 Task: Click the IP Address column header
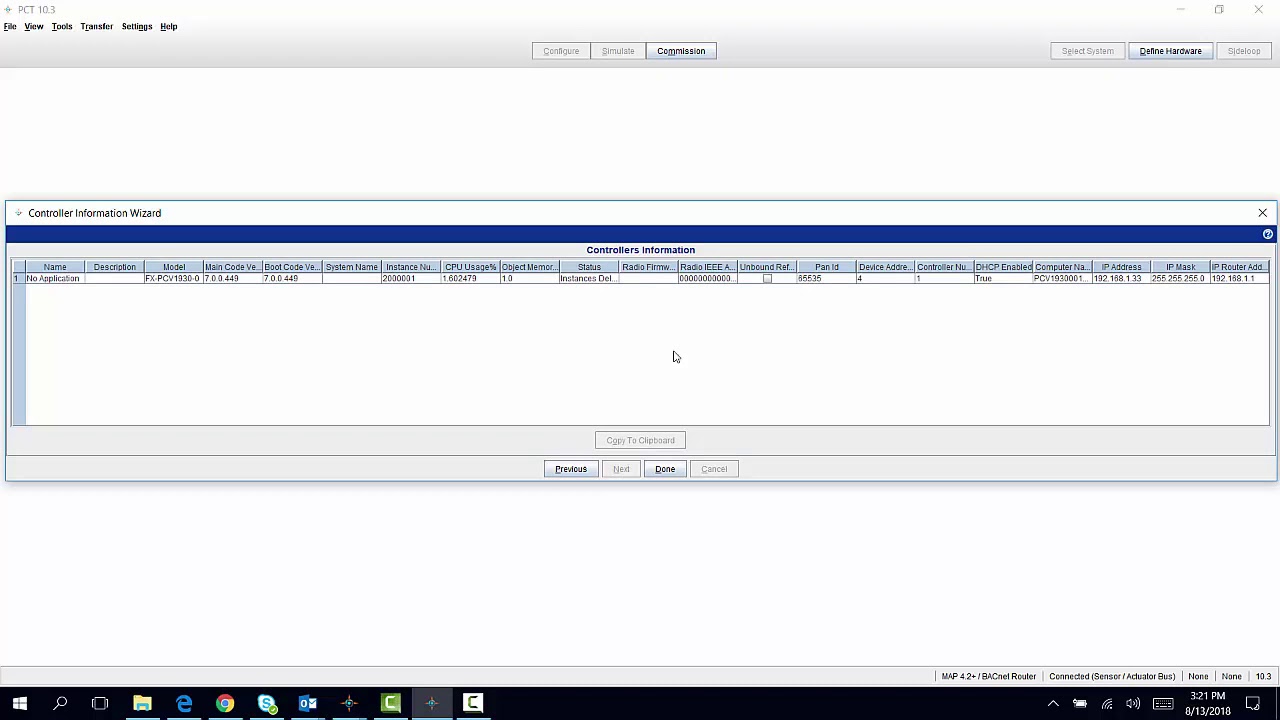pyautogui.click(x=1121, y=267)
